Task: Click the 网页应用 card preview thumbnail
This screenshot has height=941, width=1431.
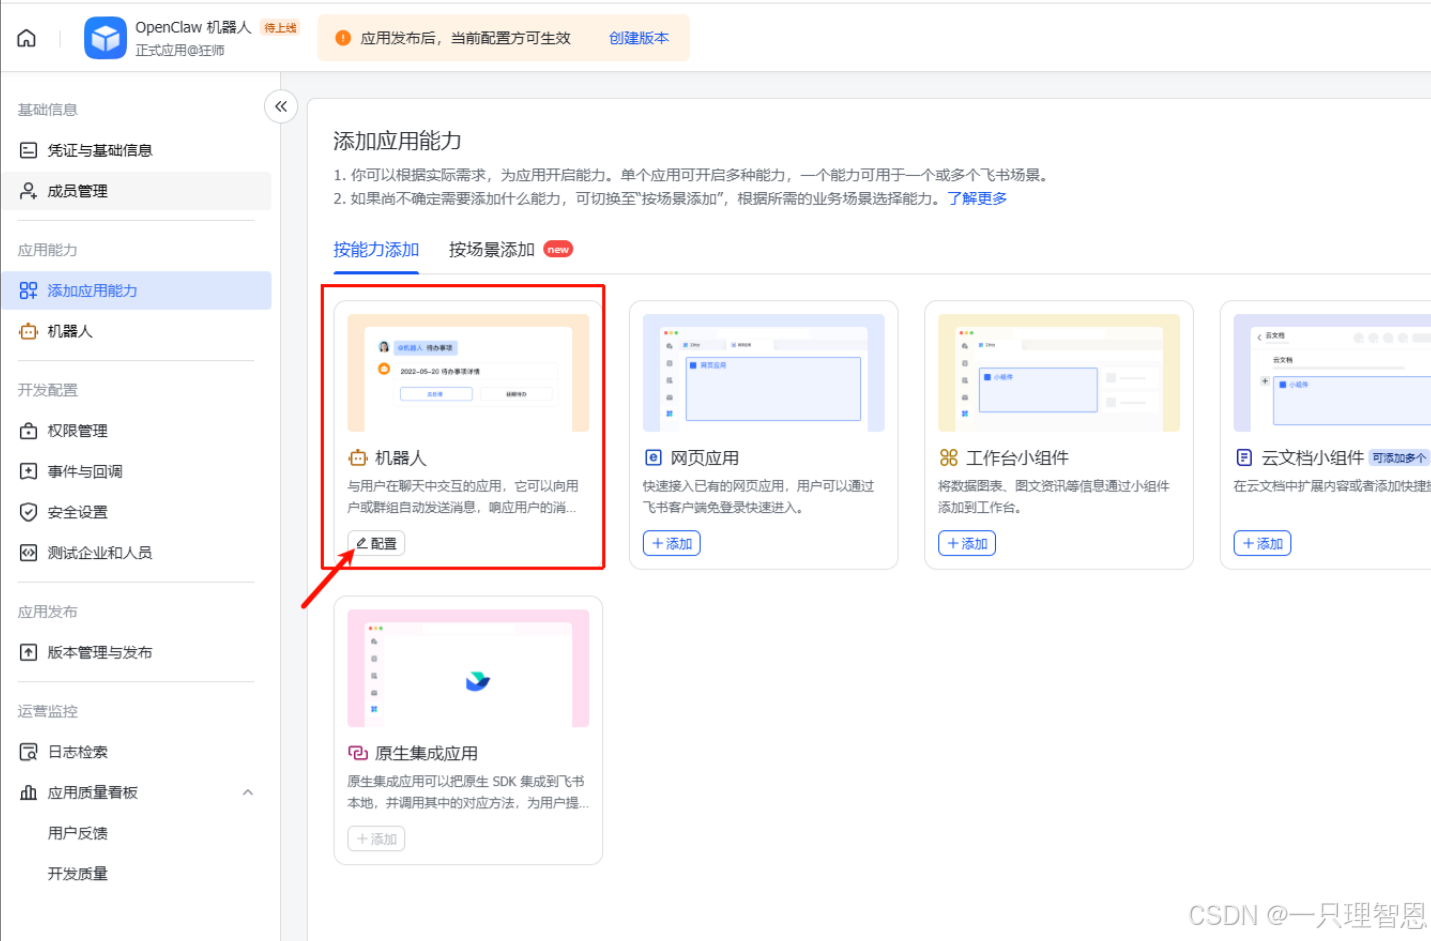Action: click(x=763, y=373)
